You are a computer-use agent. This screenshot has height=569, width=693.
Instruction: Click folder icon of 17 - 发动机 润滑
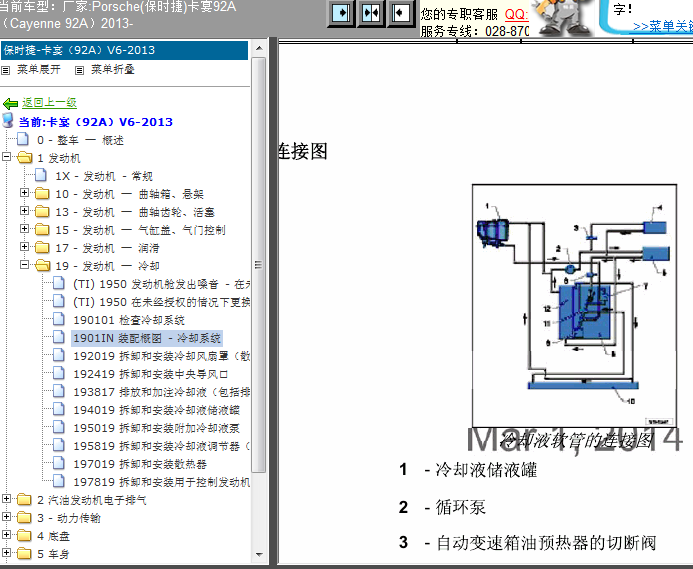[x=42, y=248]
